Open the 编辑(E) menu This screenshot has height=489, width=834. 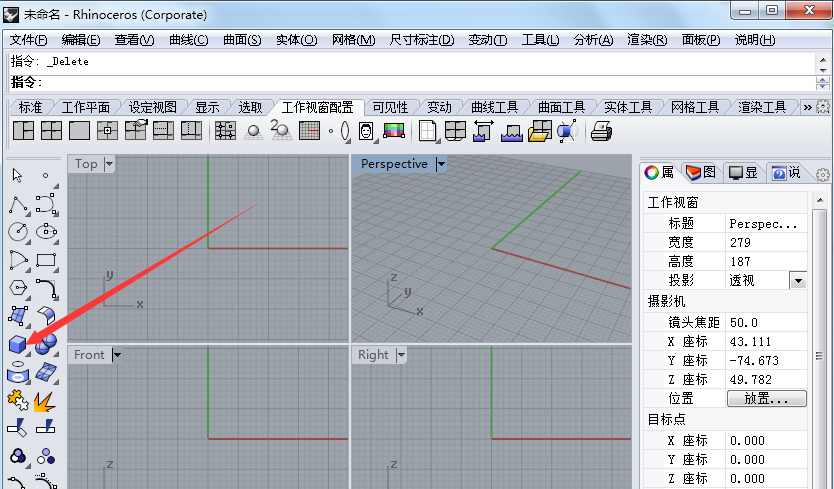(x=81, y=40)
